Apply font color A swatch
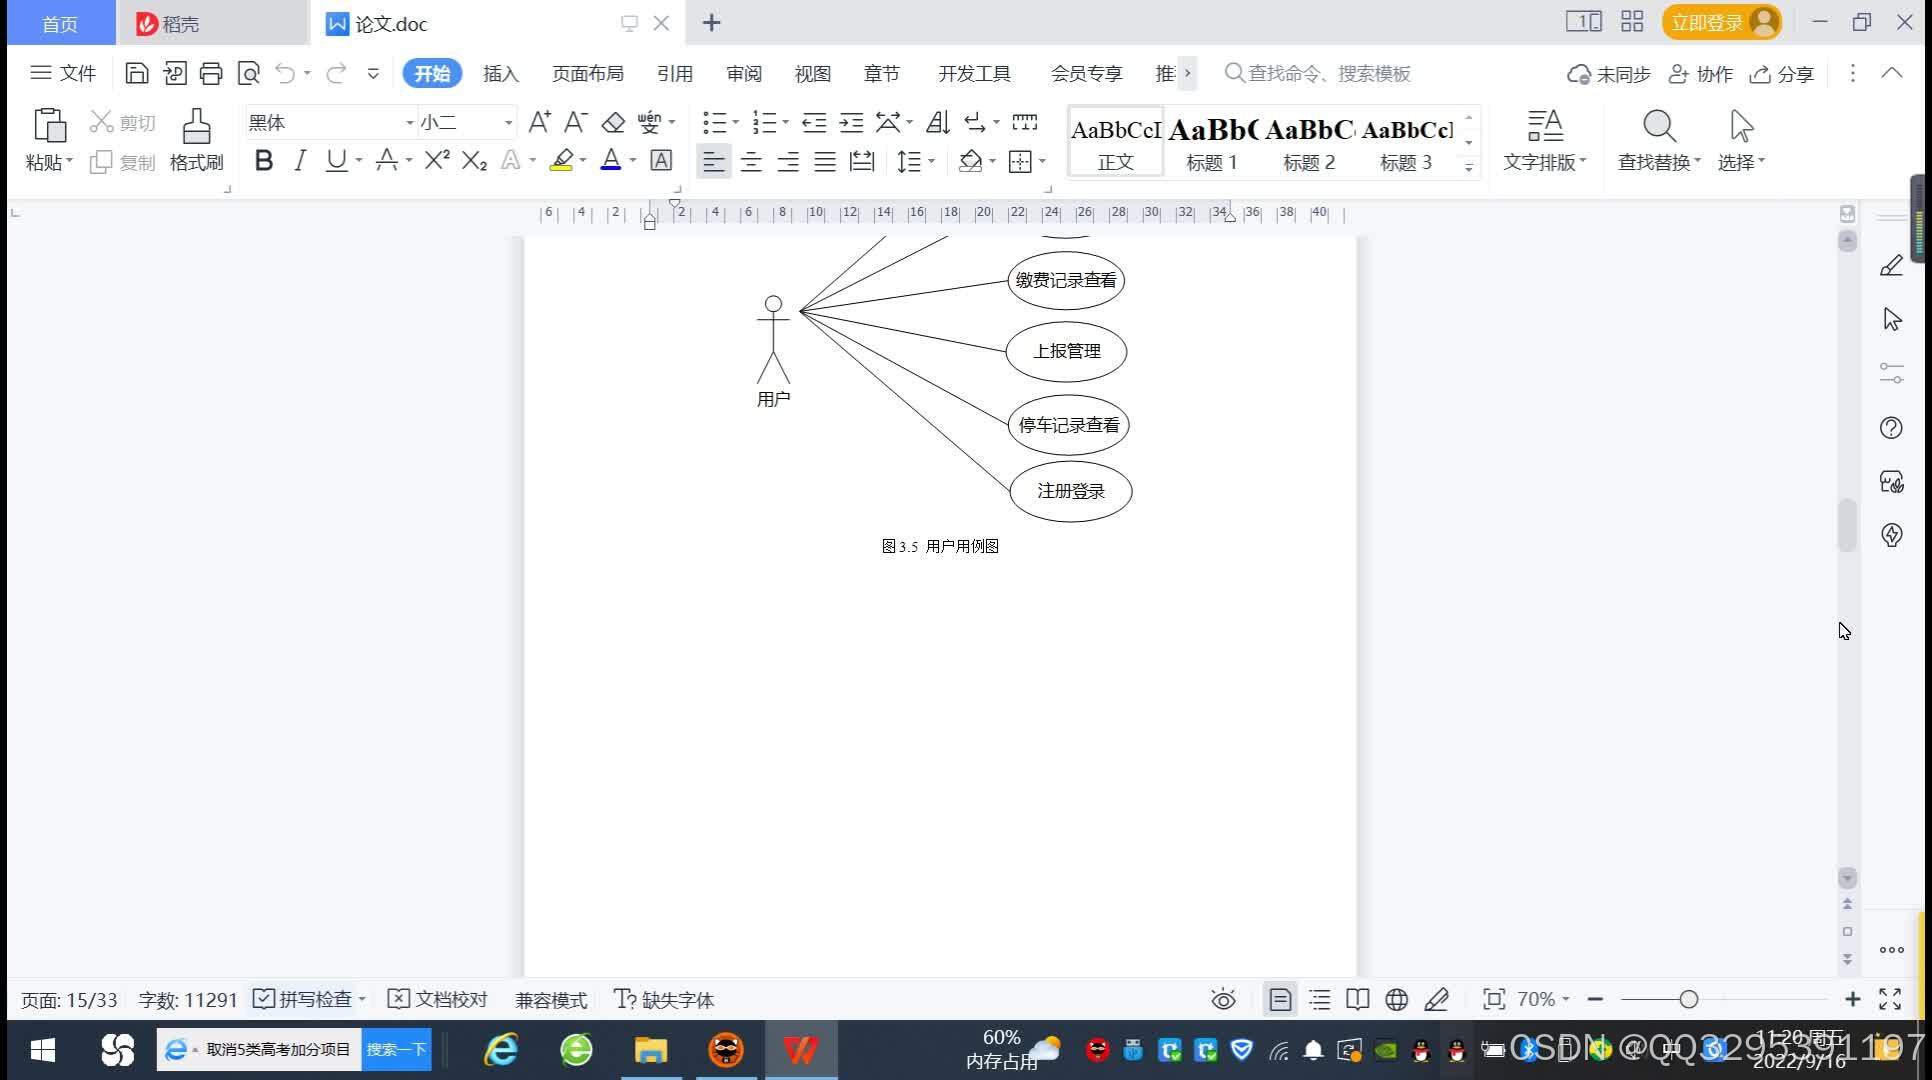The width and height of the screenshot is (1932, 1080). [611, 160]
